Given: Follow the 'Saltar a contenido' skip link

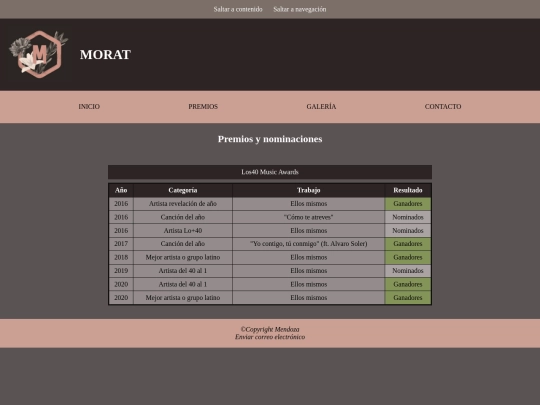Looking at the screenshot, I should [x=238, y=9].
